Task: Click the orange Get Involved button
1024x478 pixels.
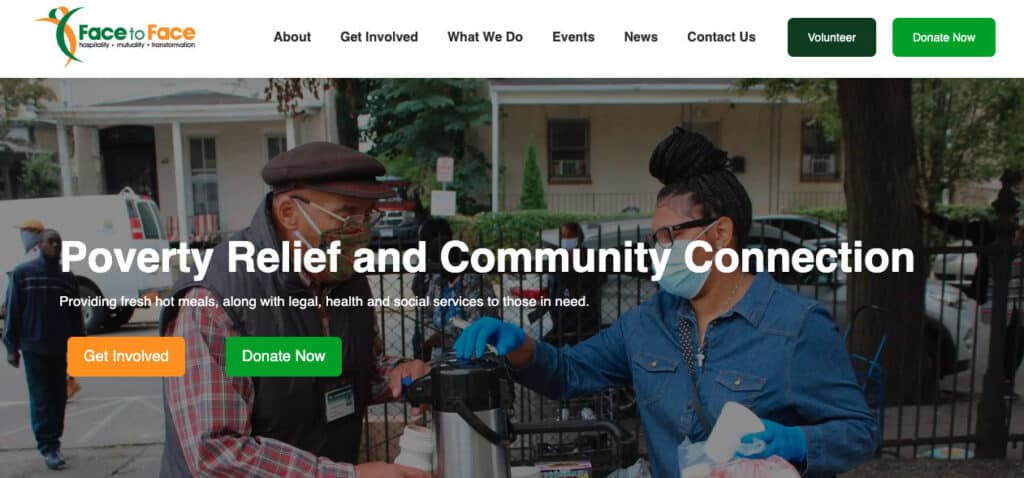Action: [x=126, y=357]
